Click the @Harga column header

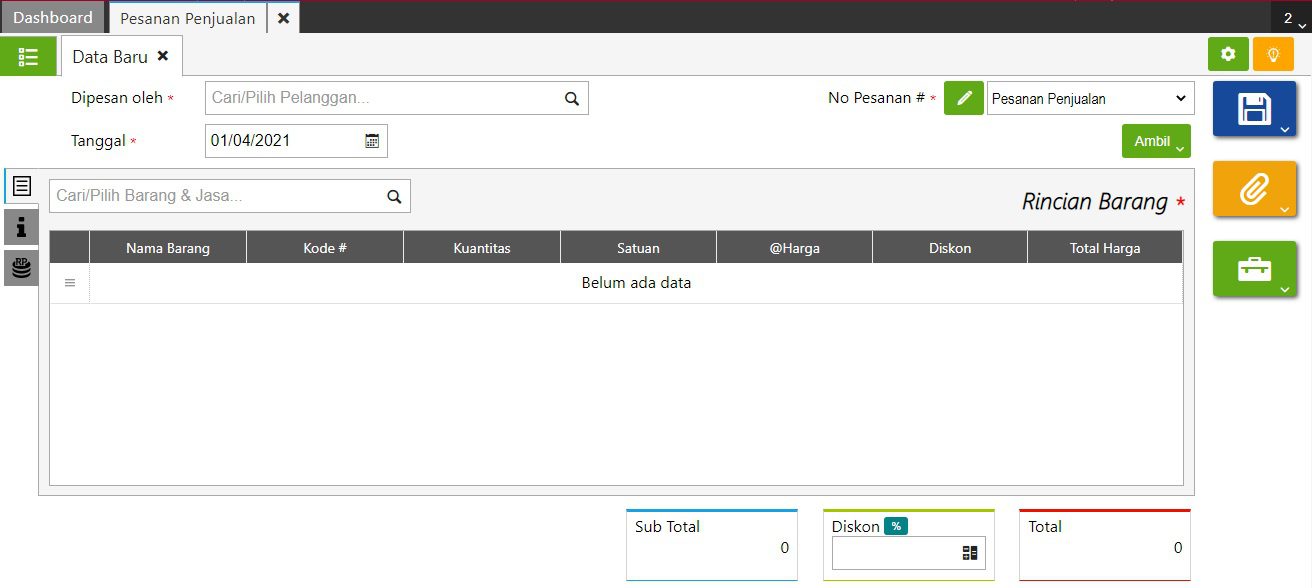(795, 248)
